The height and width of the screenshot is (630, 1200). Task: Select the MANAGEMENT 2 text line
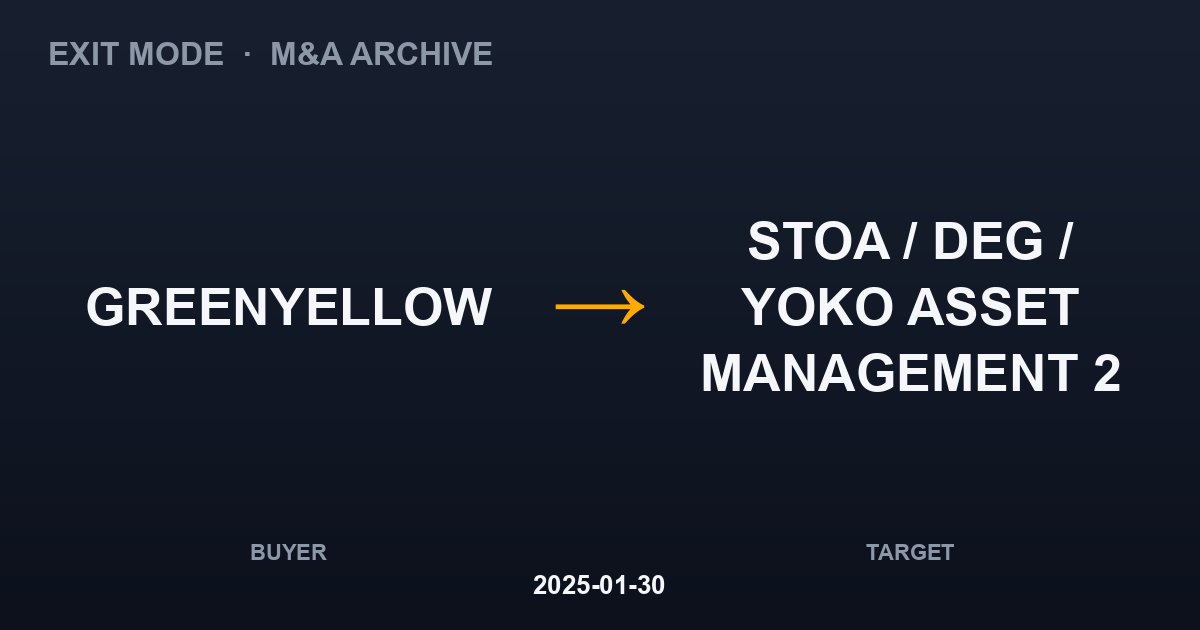pyautogui.click(x=910, y=374)
